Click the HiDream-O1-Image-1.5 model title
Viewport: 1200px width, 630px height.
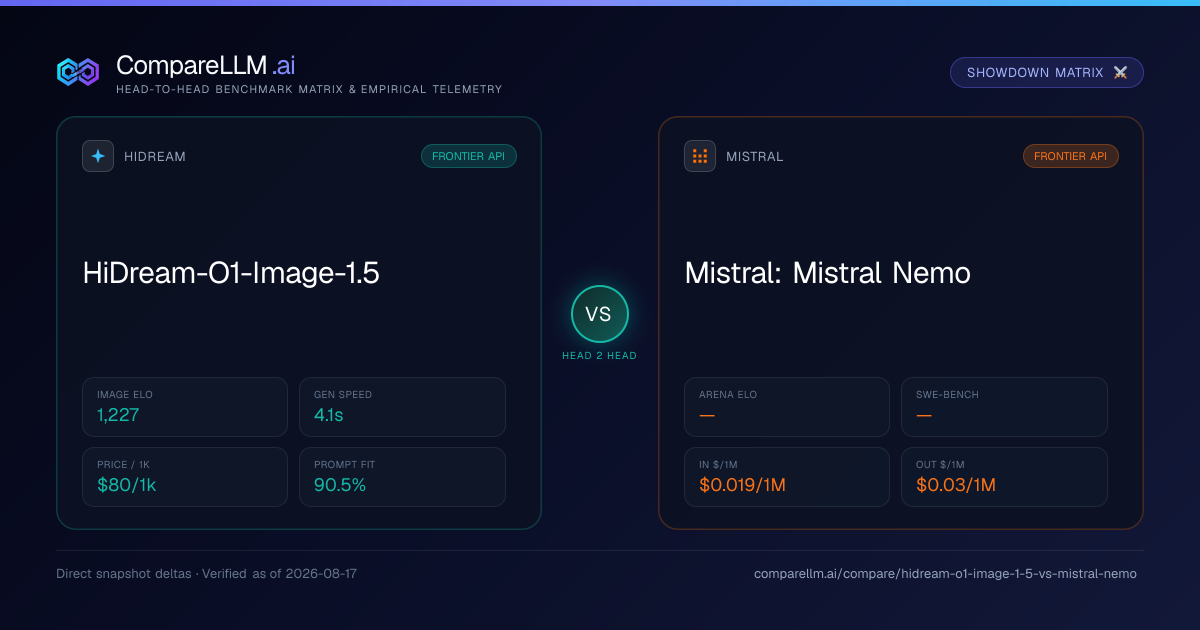click(231, 273)
